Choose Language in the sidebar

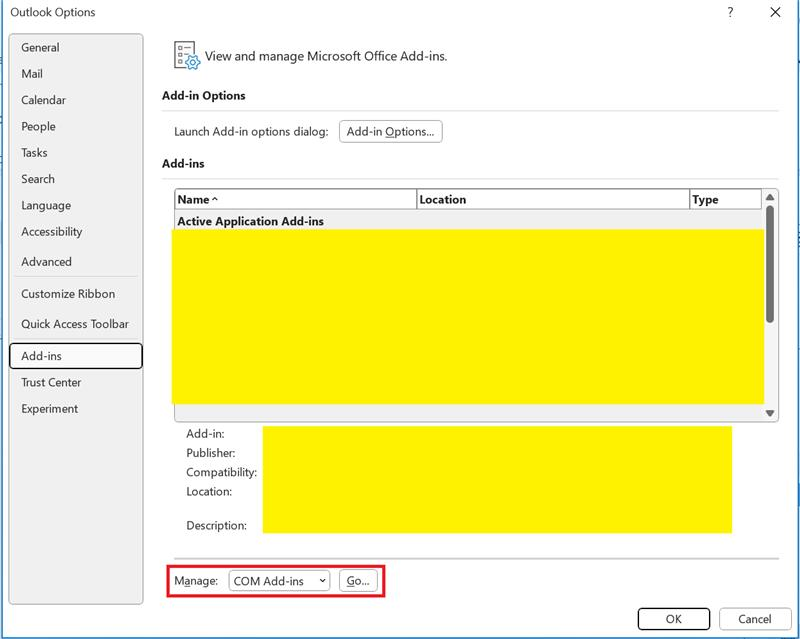[76, 206]
